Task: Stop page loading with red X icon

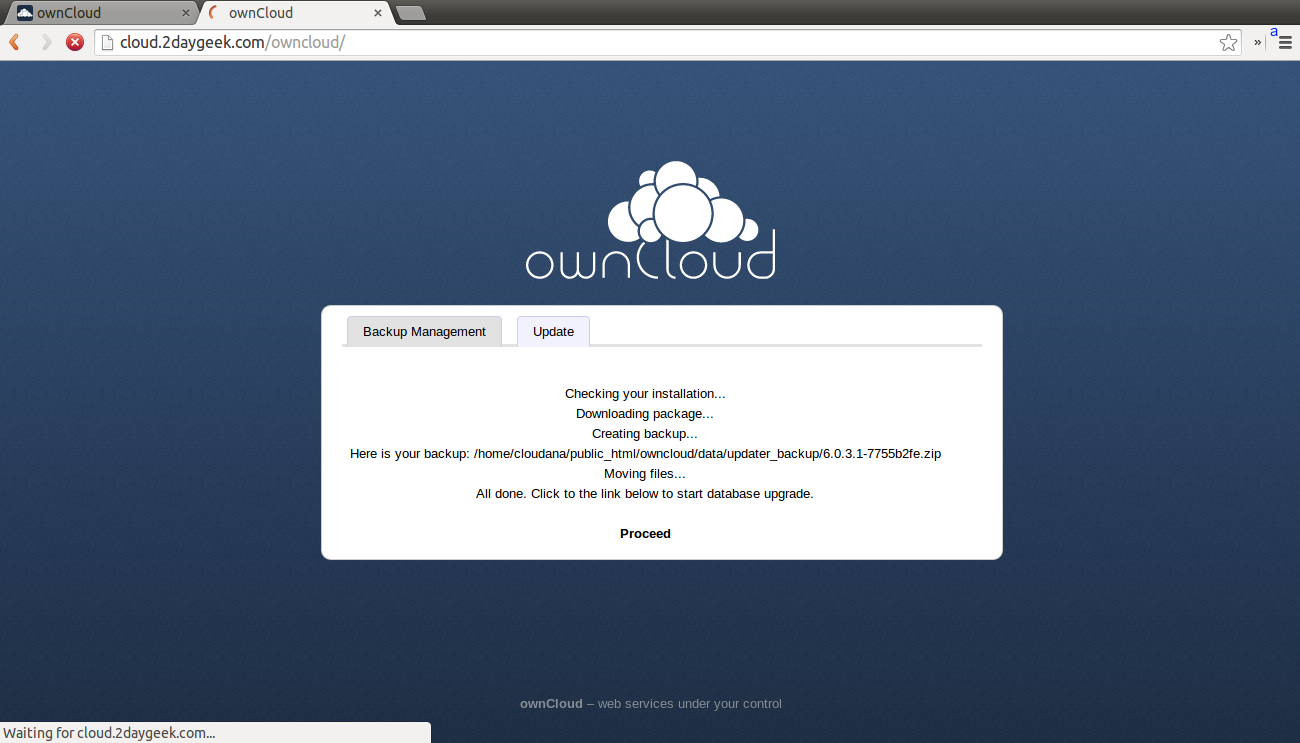Action: [x=75, y=42]
